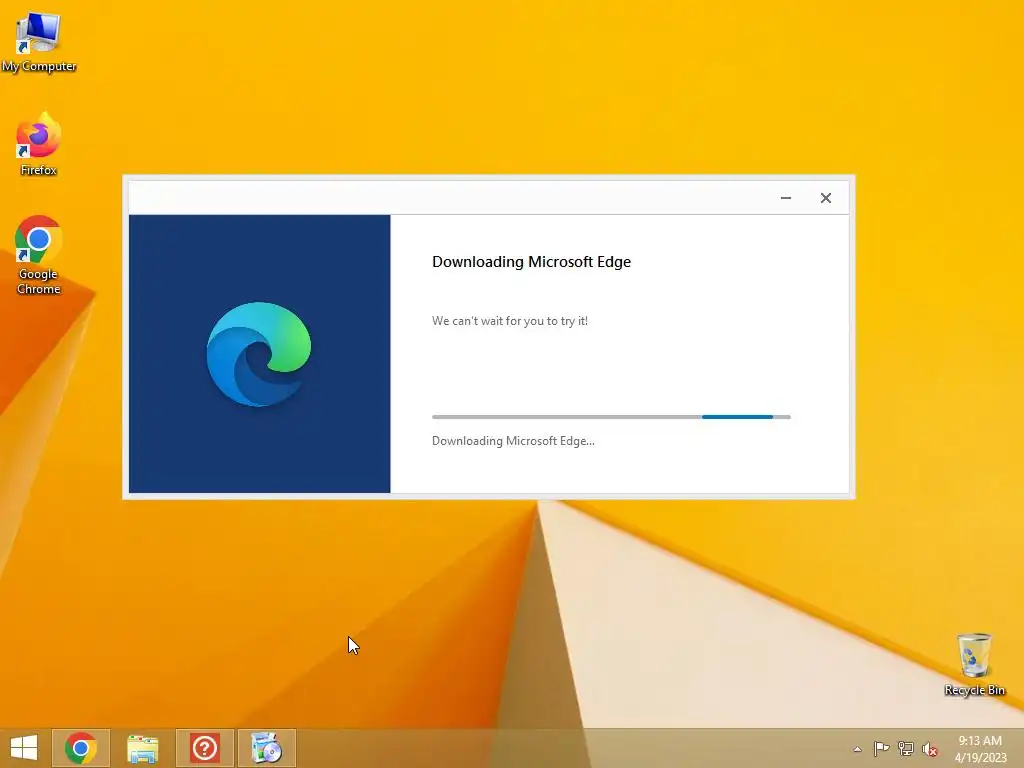Click the "Downloading Microsoft Edge" heading
This screenshot has height=768, width=1024.
click(x=532, y=262)
